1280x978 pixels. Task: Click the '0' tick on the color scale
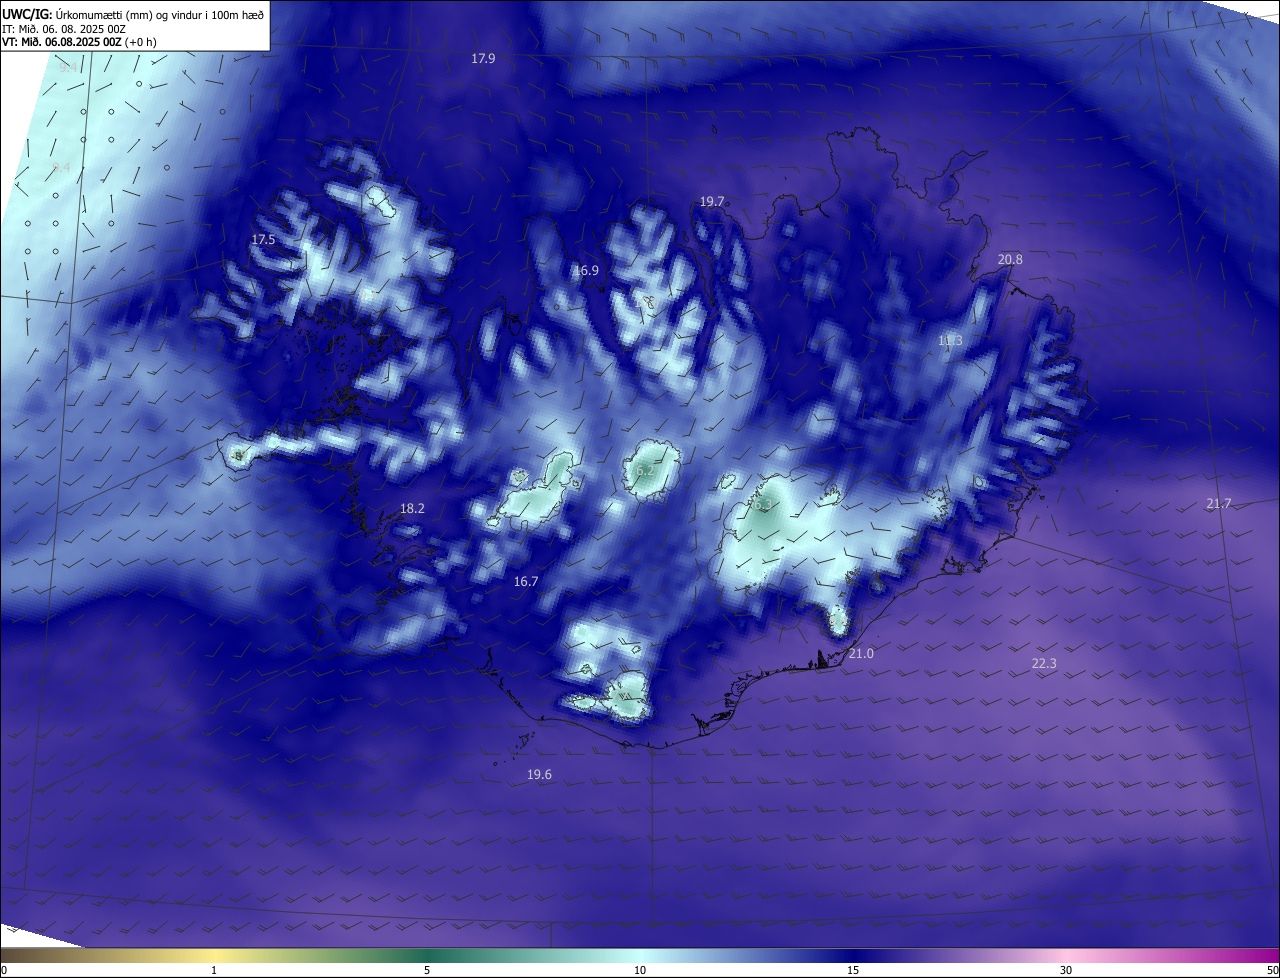point(4,971)
